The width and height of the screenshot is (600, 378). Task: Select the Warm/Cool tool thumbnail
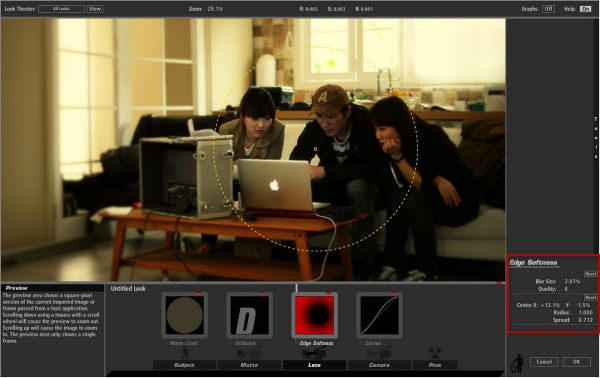point(184,315)
